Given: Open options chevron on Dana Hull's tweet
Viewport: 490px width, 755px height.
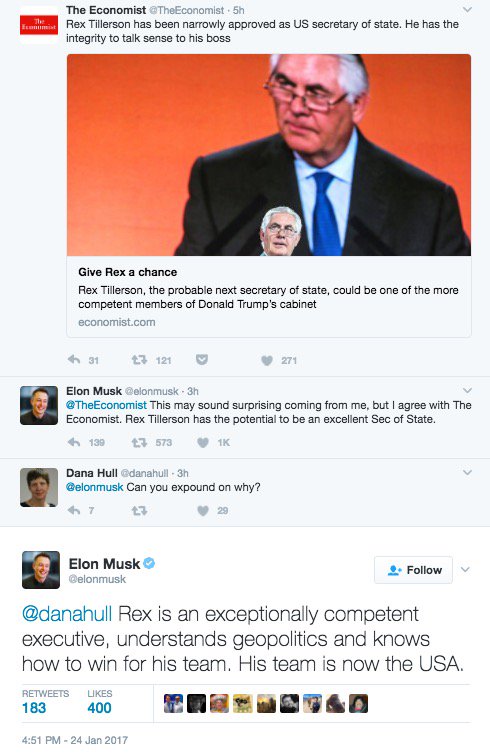Looking at the screenshot, I should [x=467, y=472].
